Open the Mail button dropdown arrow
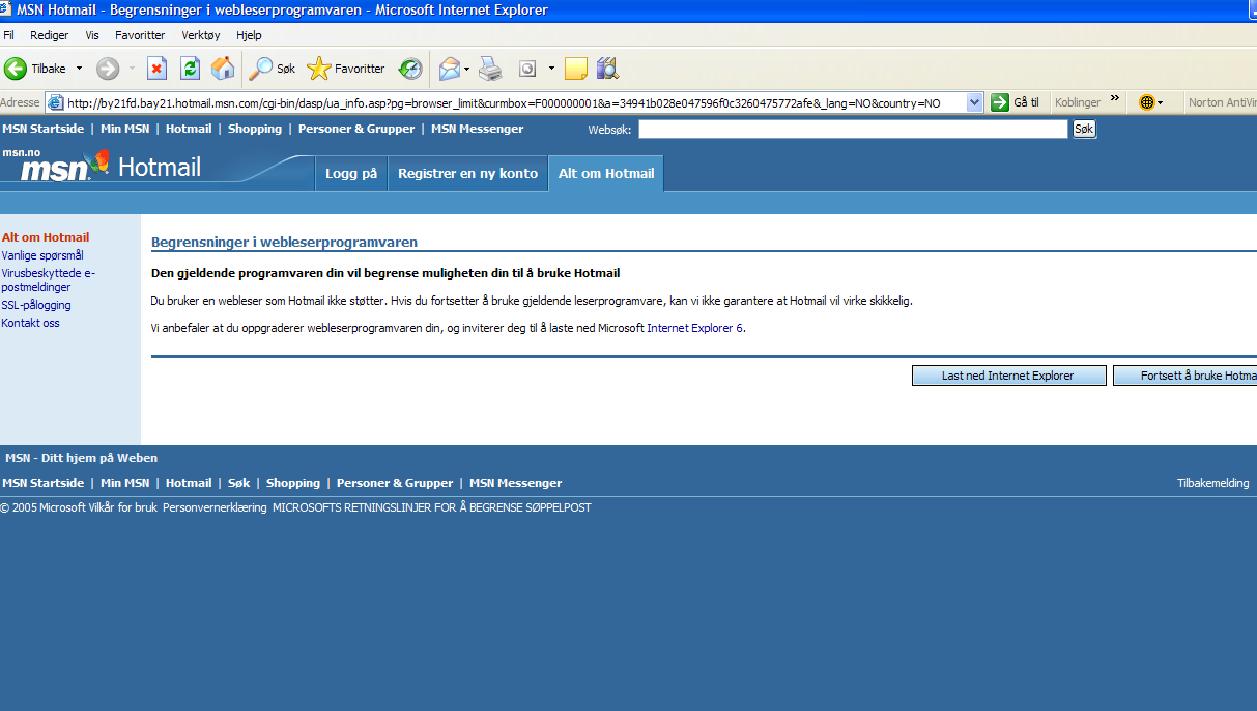The width and height of the screenshot is (1257, 711). coord(467,69)
